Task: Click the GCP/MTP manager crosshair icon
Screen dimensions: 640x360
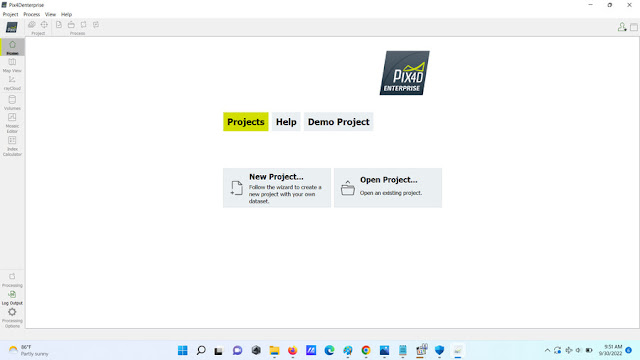Action: point(44,25)
